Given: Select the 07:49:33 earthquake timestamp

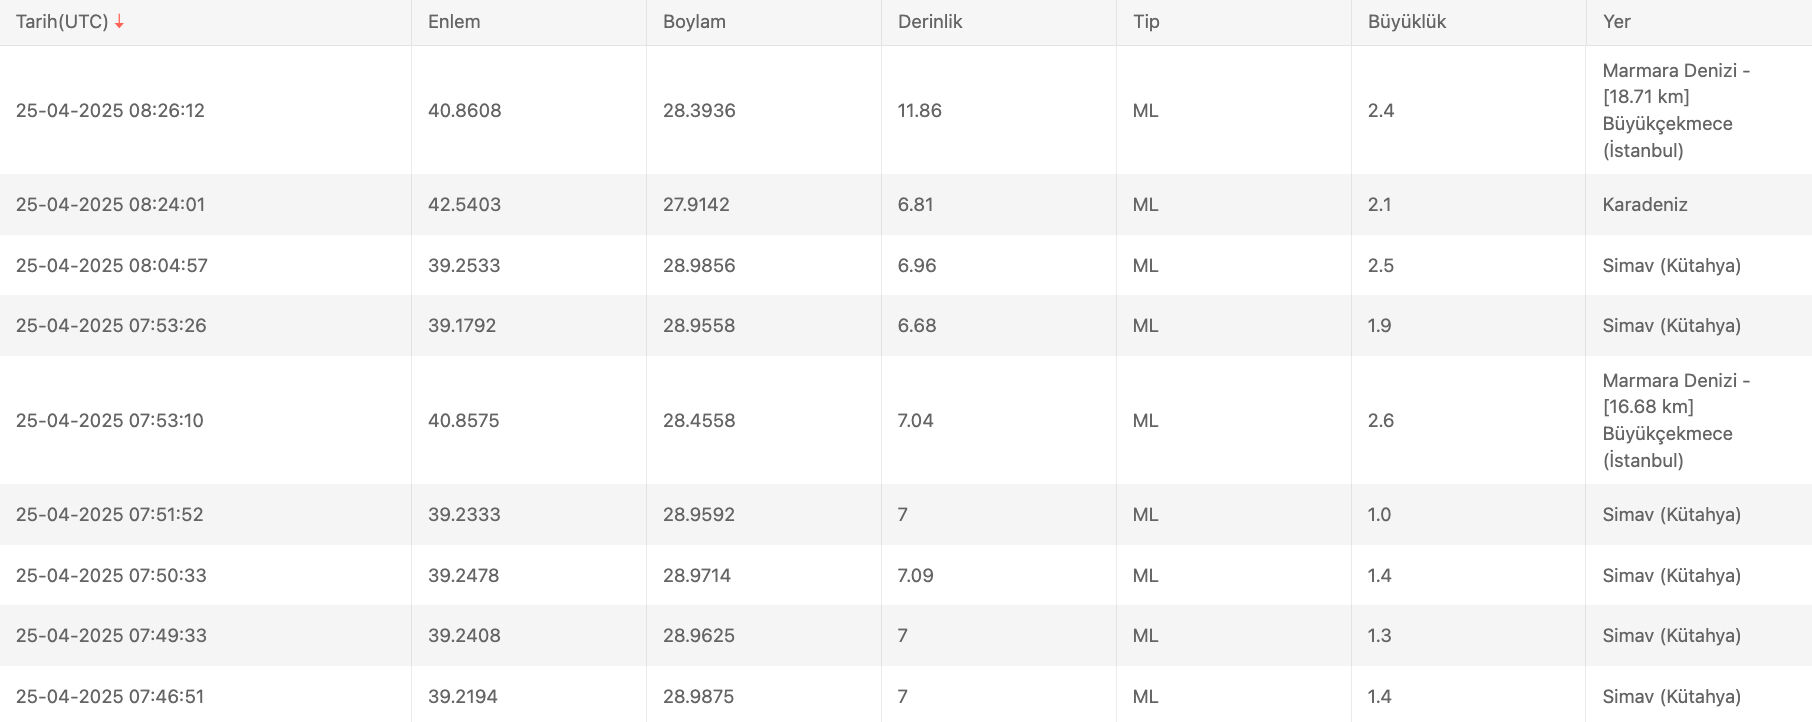Looking at the screenshot, I should [111, 636].
